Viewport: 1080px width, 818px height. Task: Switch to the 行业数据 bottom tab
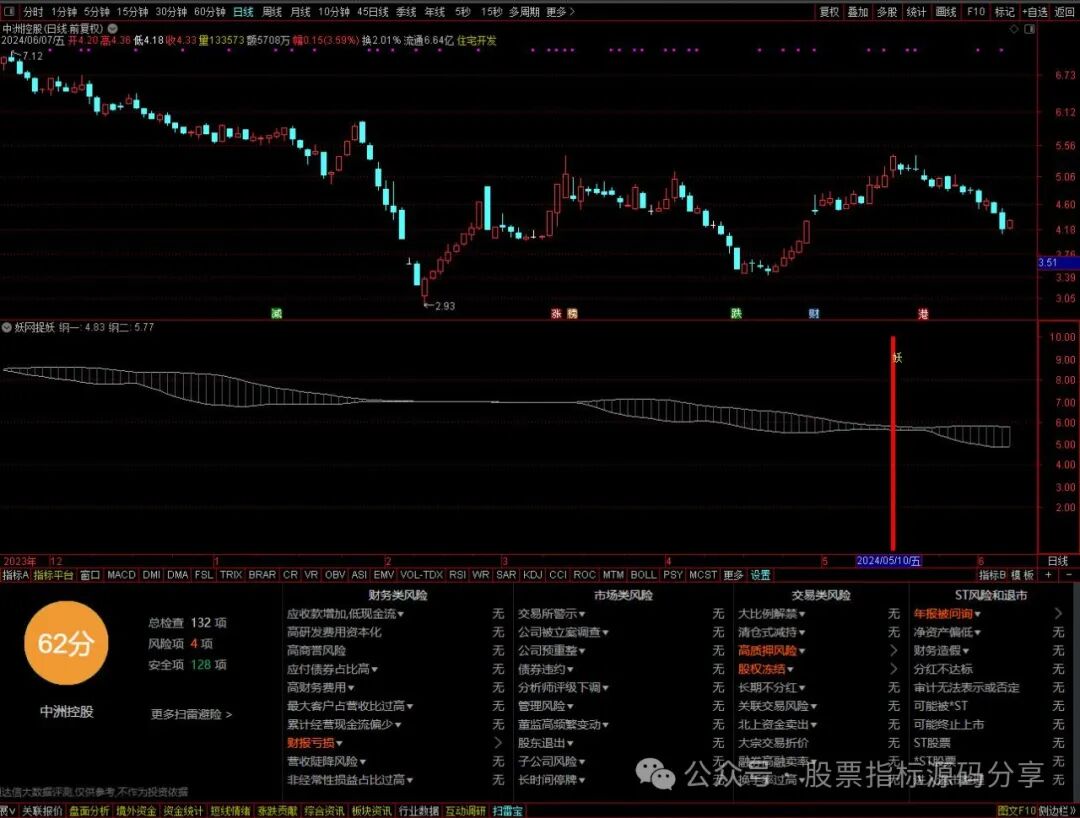pos(419,811)
